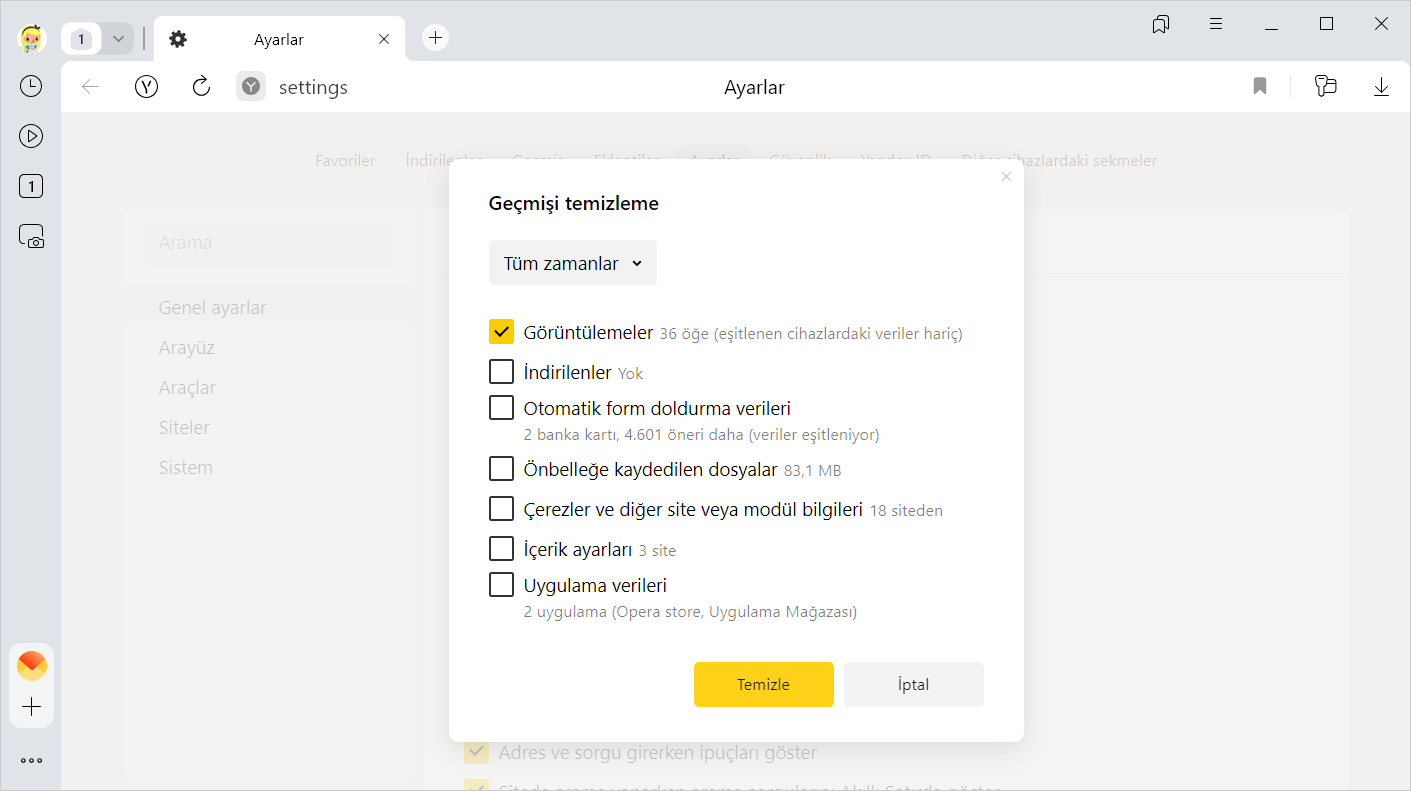The image size is (1411, 791).
Task: Open the History clock icon in sidebar
Action: coord(31,86)
